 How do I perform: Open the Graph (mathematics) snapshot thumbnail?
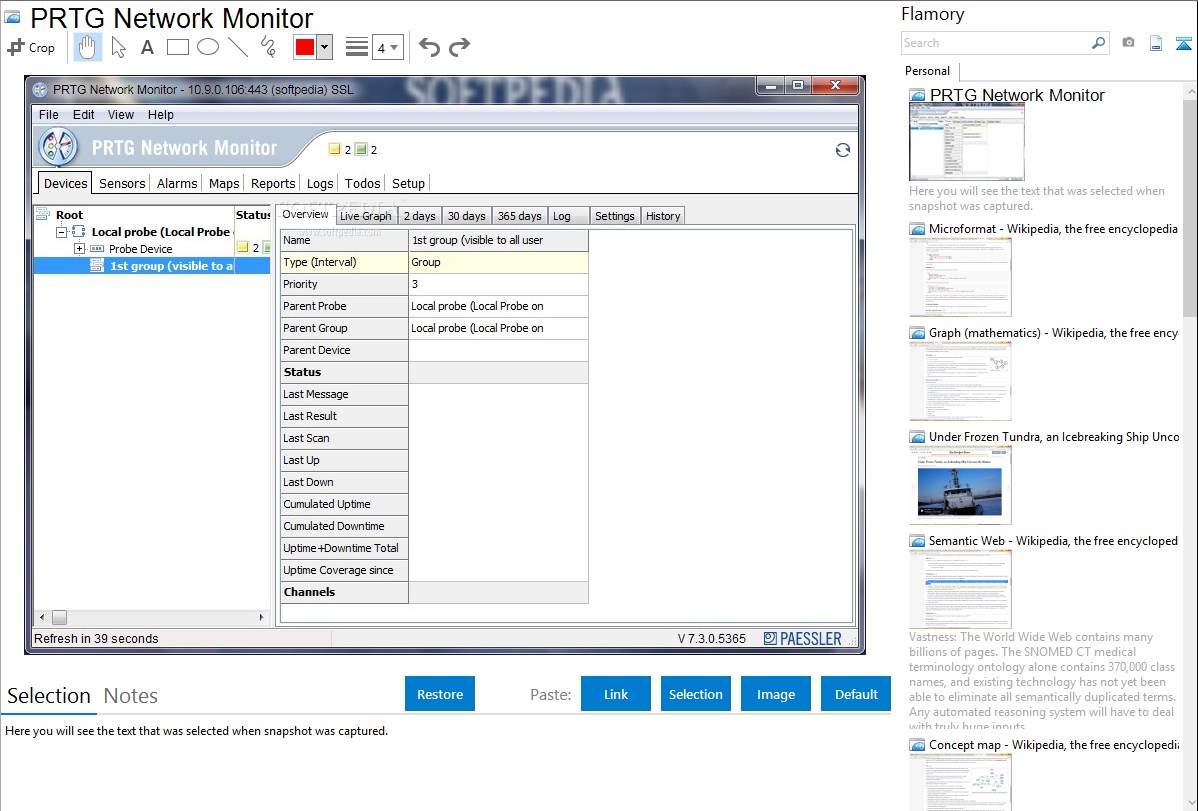[960, 381]
